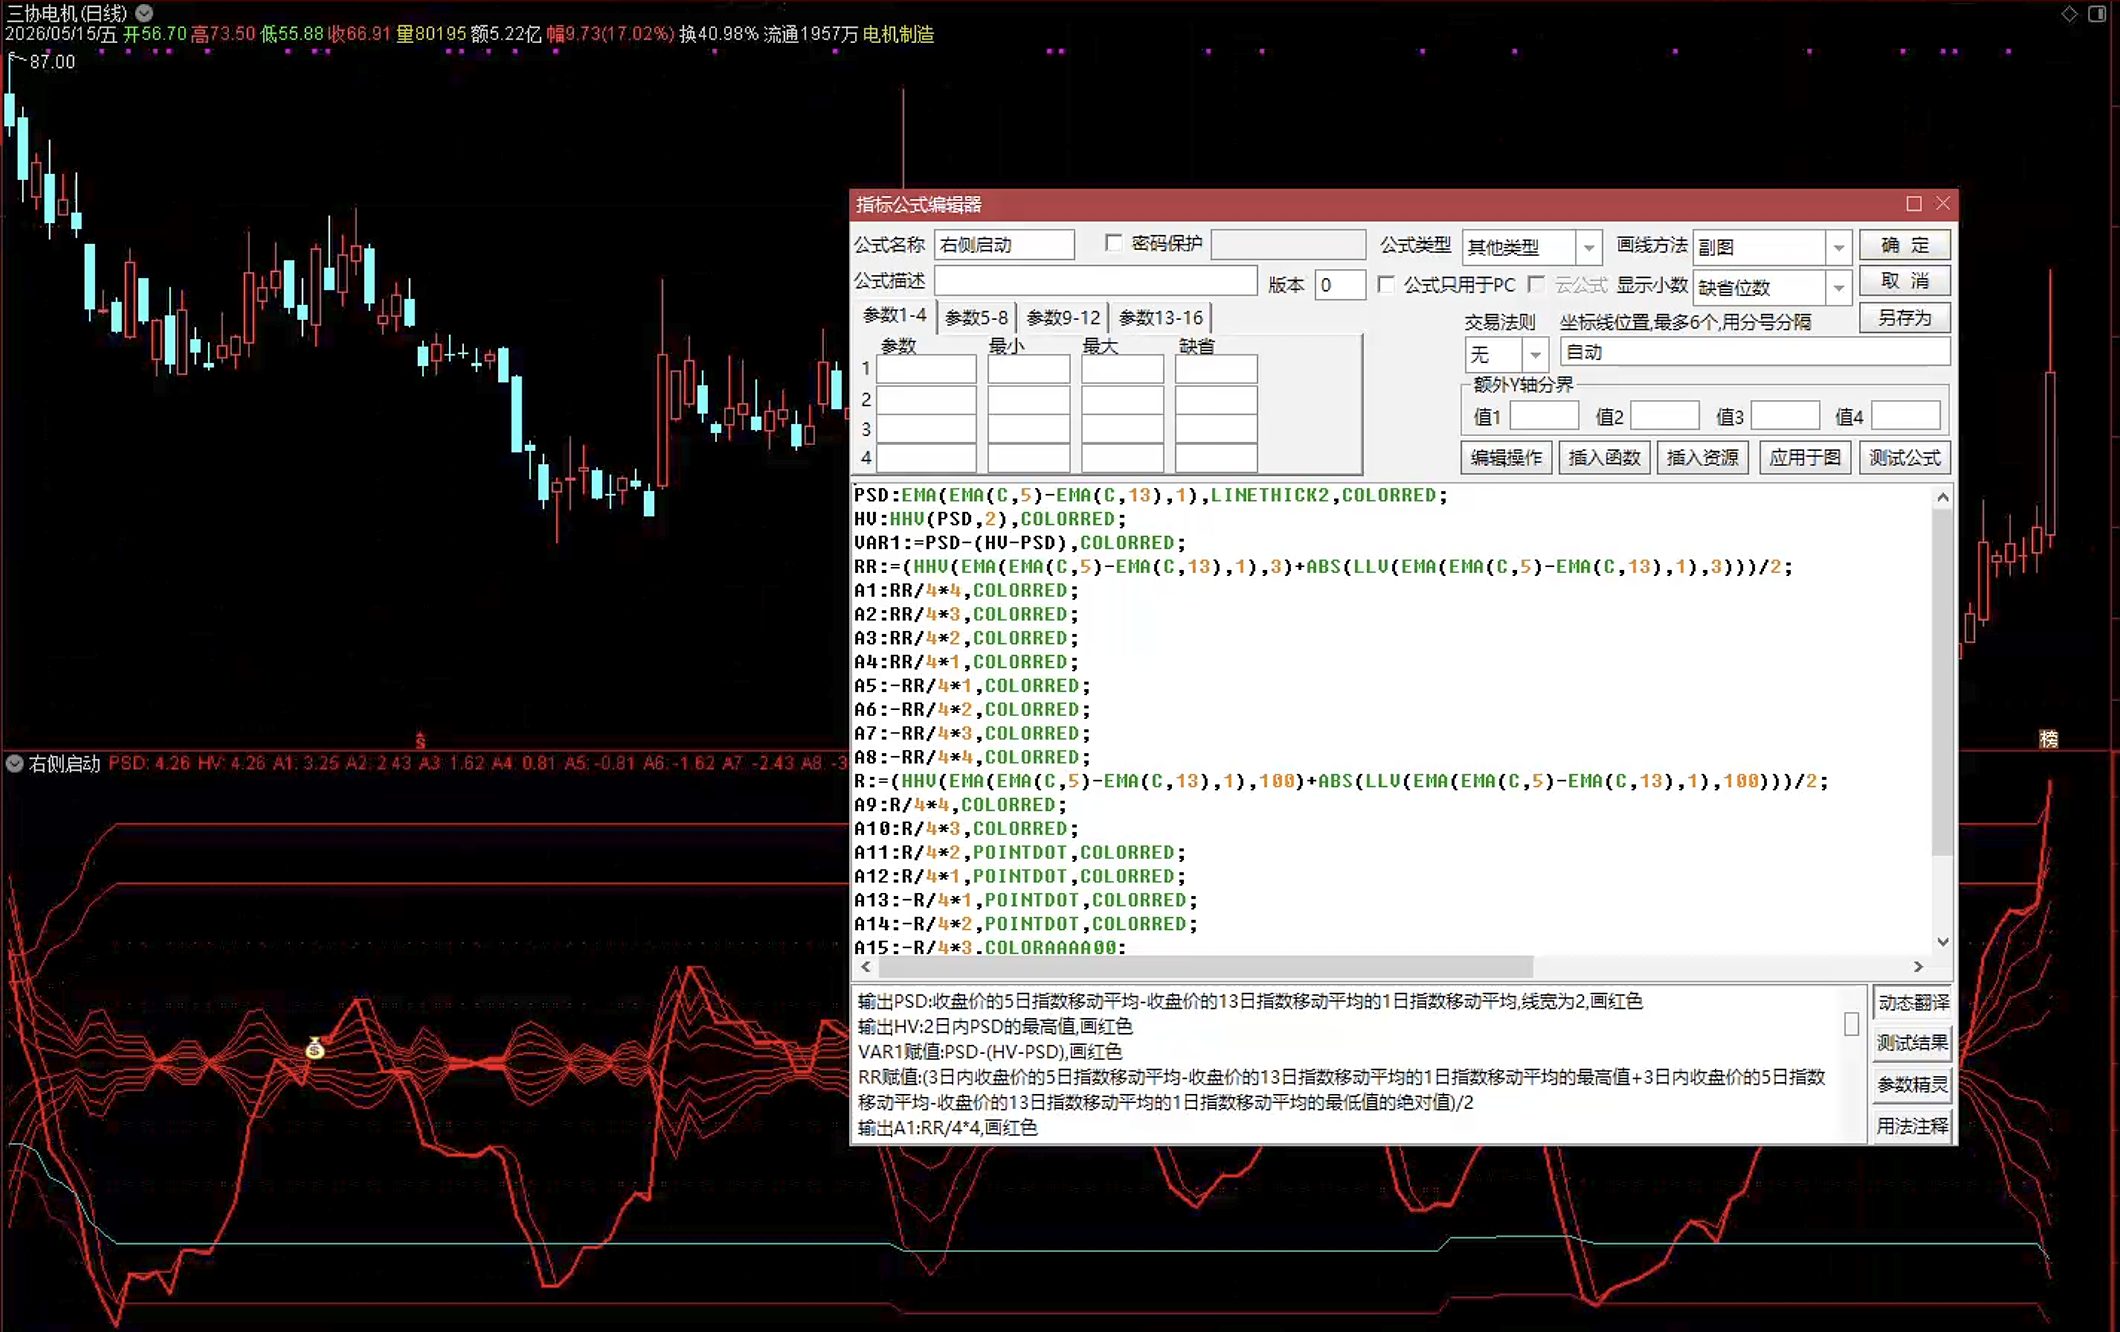This screenshot has height=1332, width=2120.
Task: Toggle the 云公式 checkbox
Action: point(1537,284)
